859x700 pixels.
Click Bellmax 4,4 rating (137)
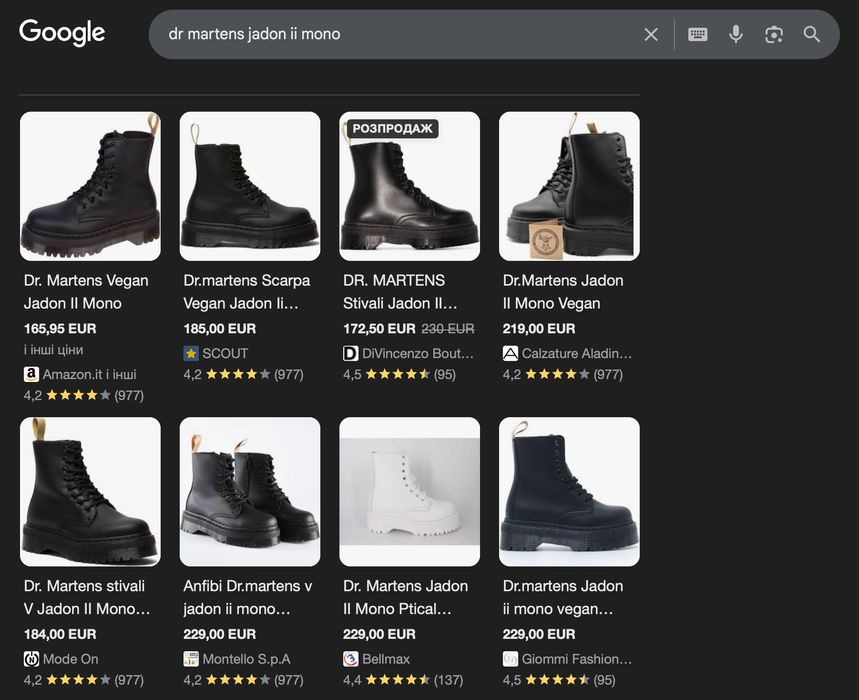(403, 680)
